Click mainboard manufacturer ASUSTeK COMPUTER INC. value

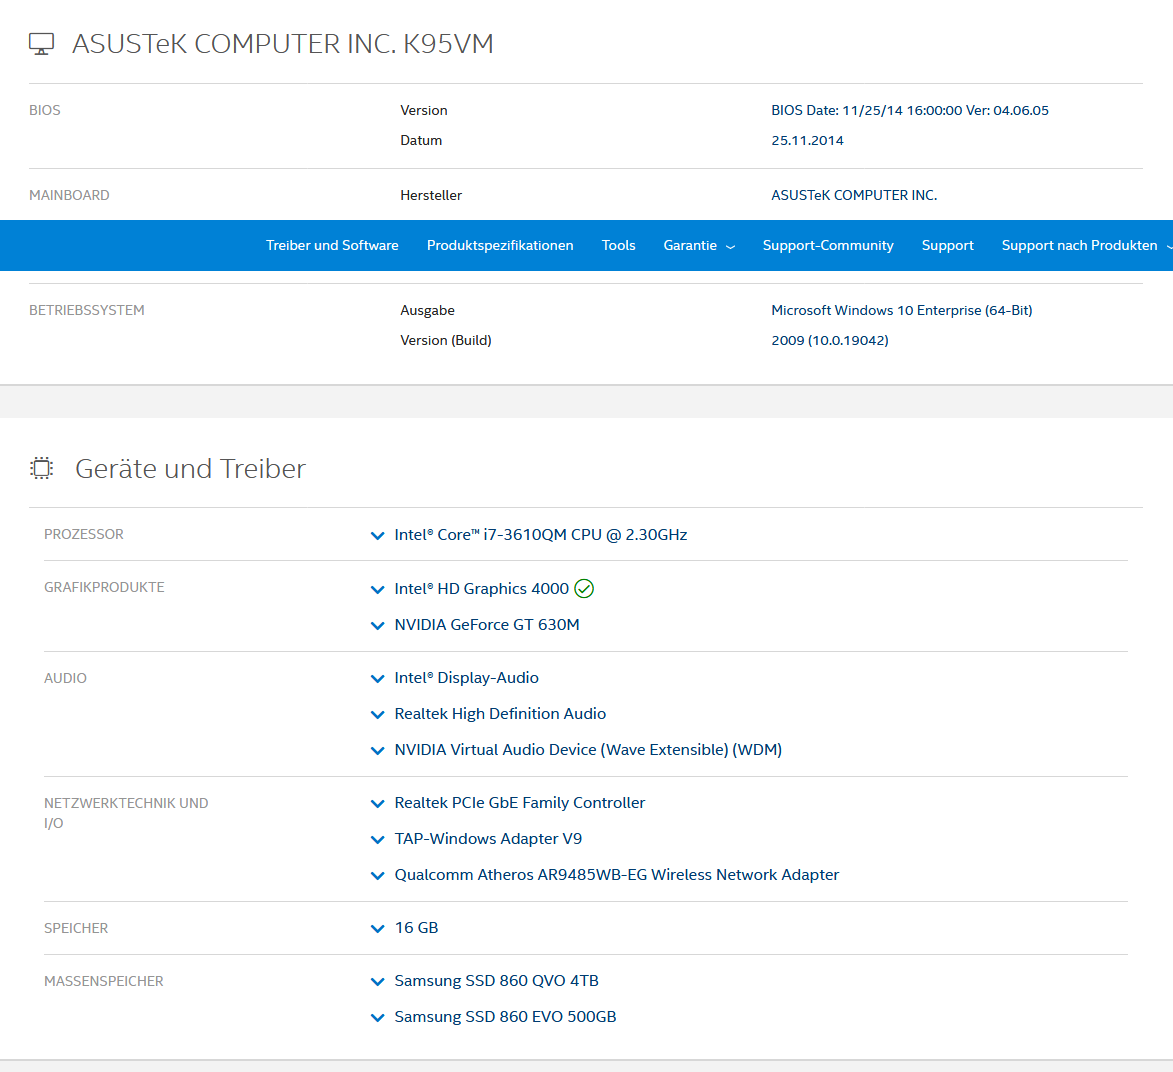tap(854, 195)
